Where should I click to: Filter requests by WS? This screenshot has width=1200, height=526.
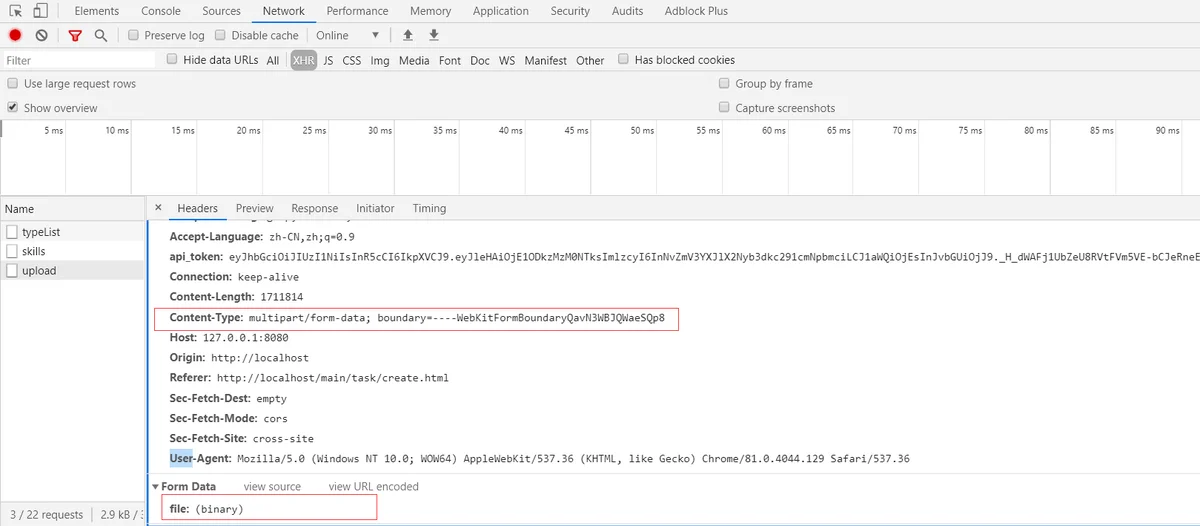pyautogui.click(x=507, y=60)
